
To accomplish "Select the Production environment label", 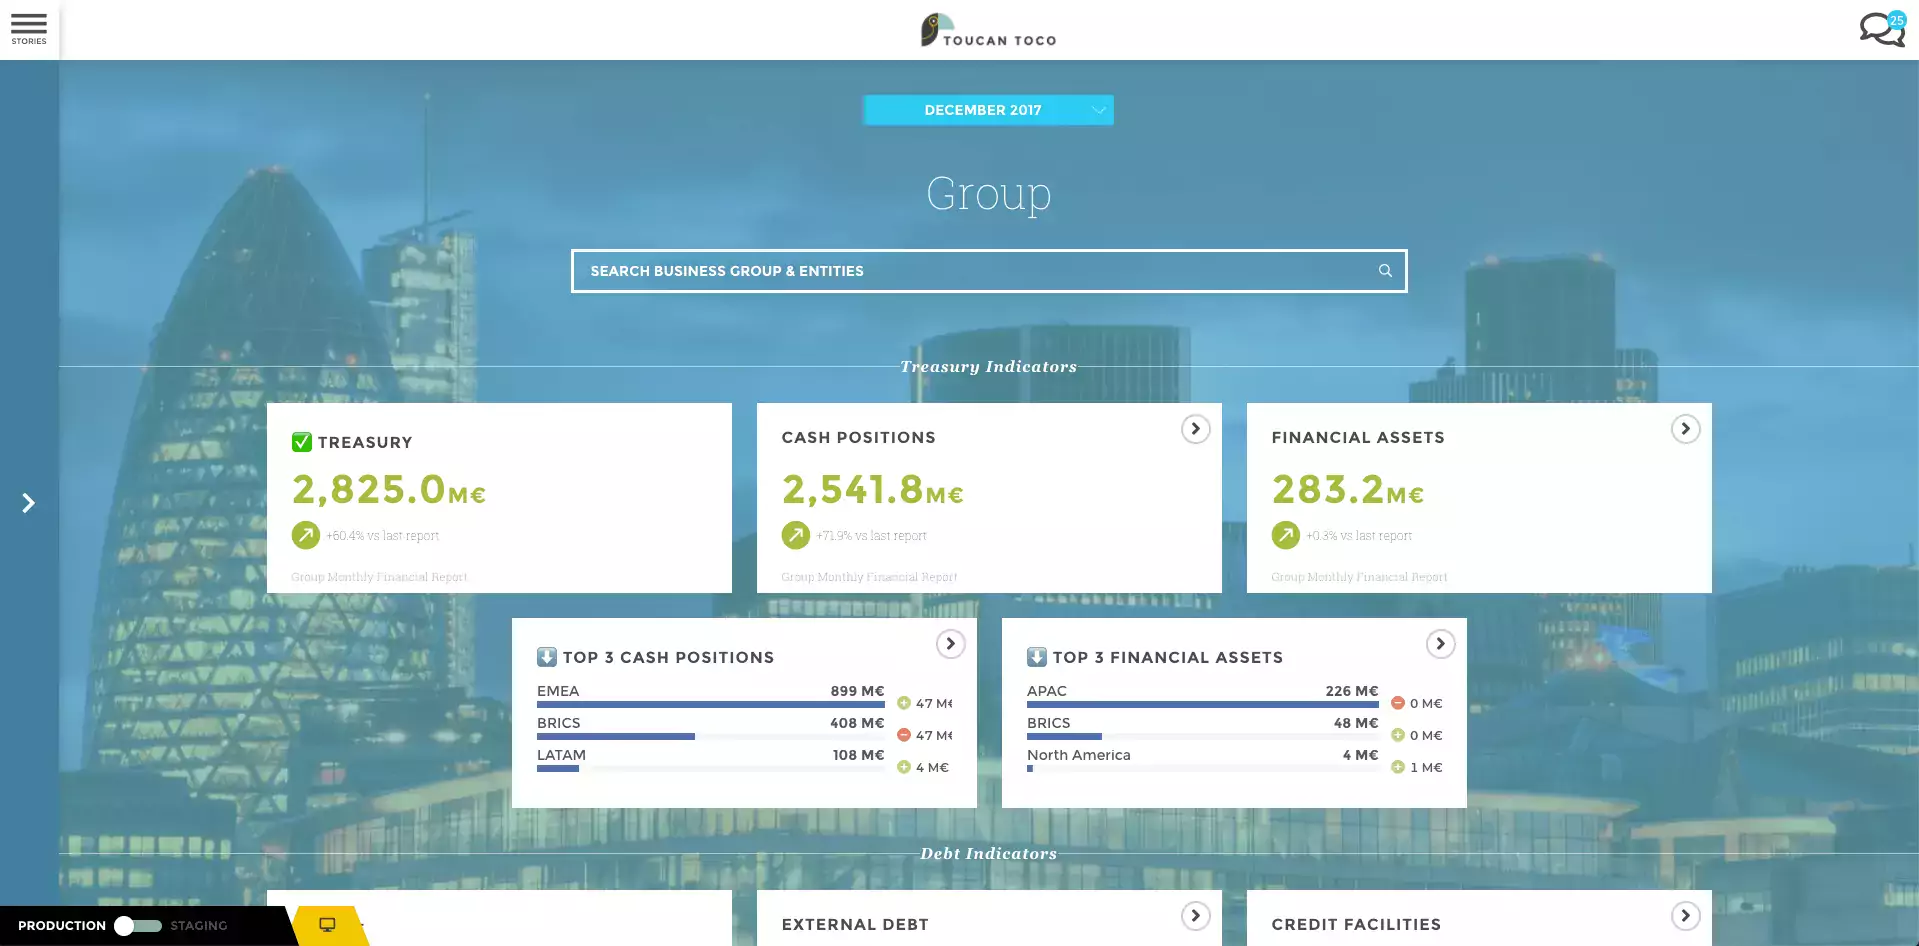I will (62, 926).
